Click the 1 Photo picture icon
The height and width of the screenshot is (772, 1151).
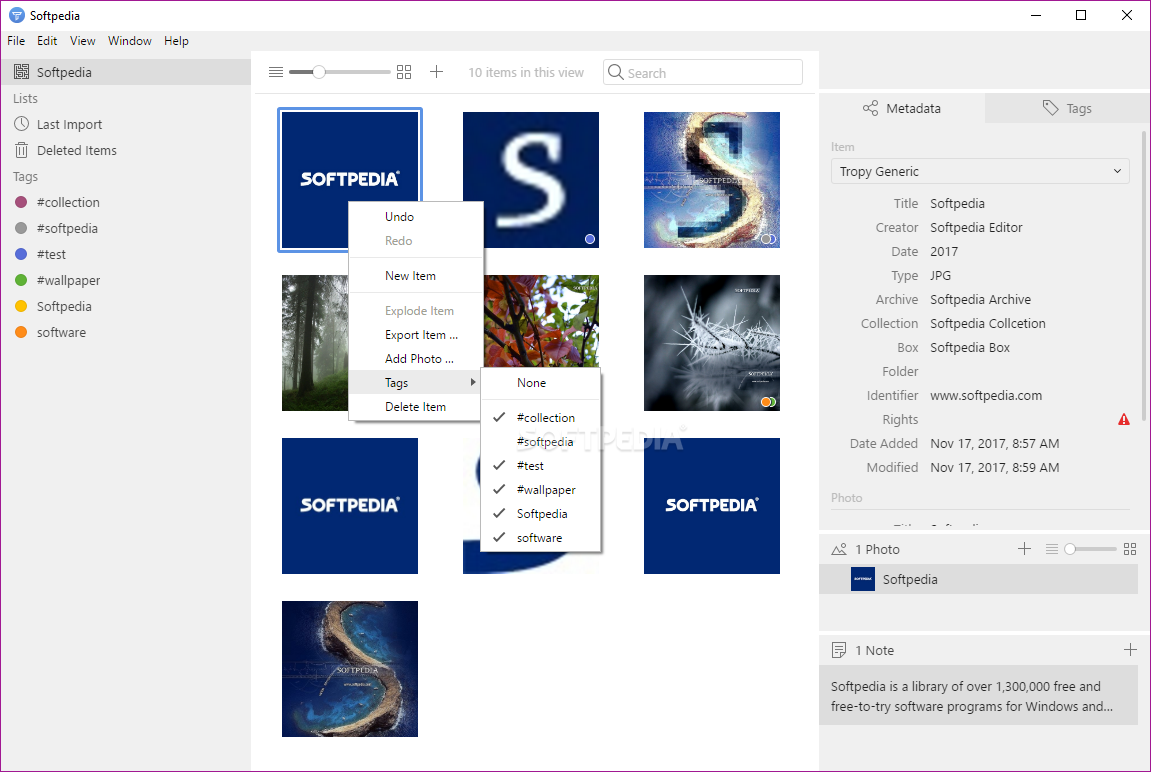[839, 549]
